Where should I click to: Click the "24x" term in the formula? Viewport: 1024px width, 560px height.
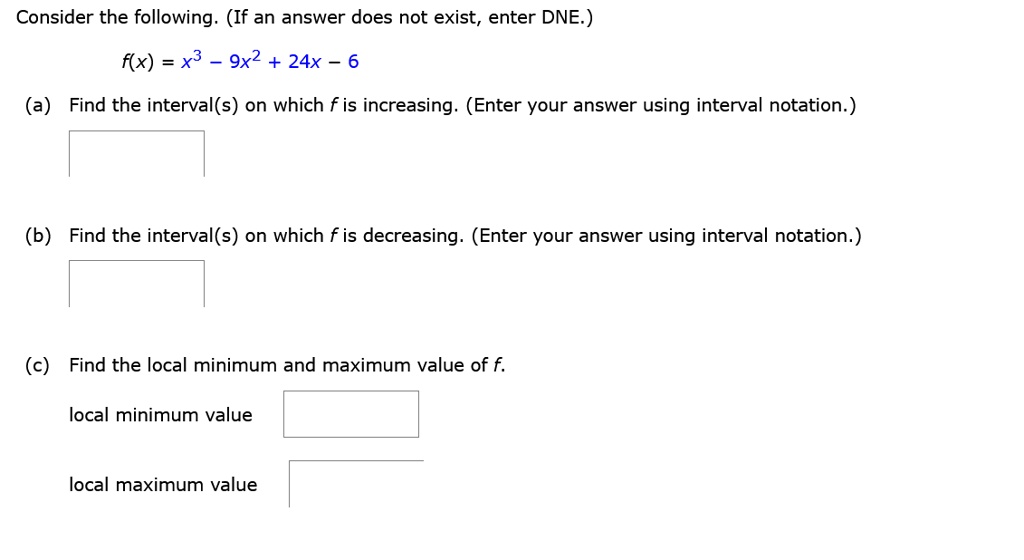tap(304, 62)
